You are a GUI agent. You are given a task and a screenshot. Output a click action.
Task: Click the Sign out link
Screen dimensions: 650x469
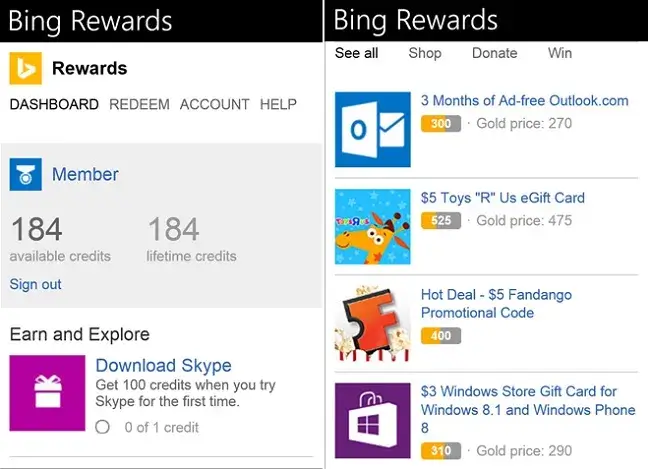pyautogui.click(x=36, y=284)
